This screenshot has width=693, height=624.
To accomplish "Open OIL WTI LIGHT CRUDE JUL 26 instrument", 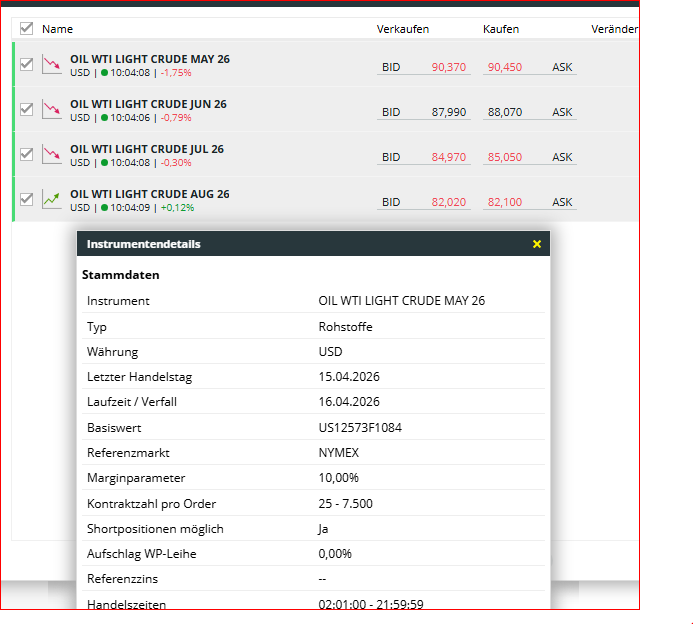I will [x=147, y=149].
